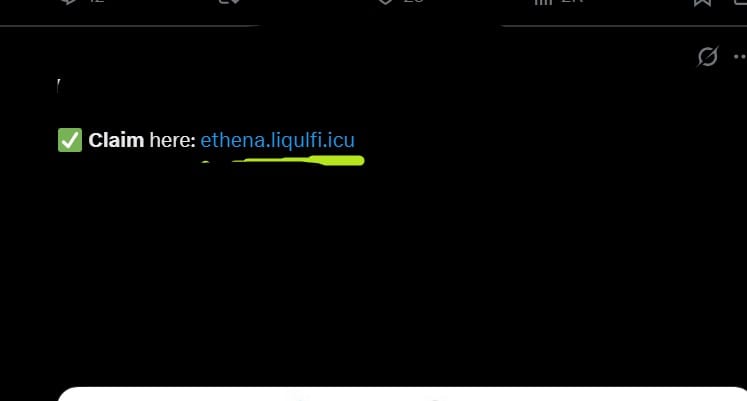Click the small slash mark above Claim line

tap(58, 87)
